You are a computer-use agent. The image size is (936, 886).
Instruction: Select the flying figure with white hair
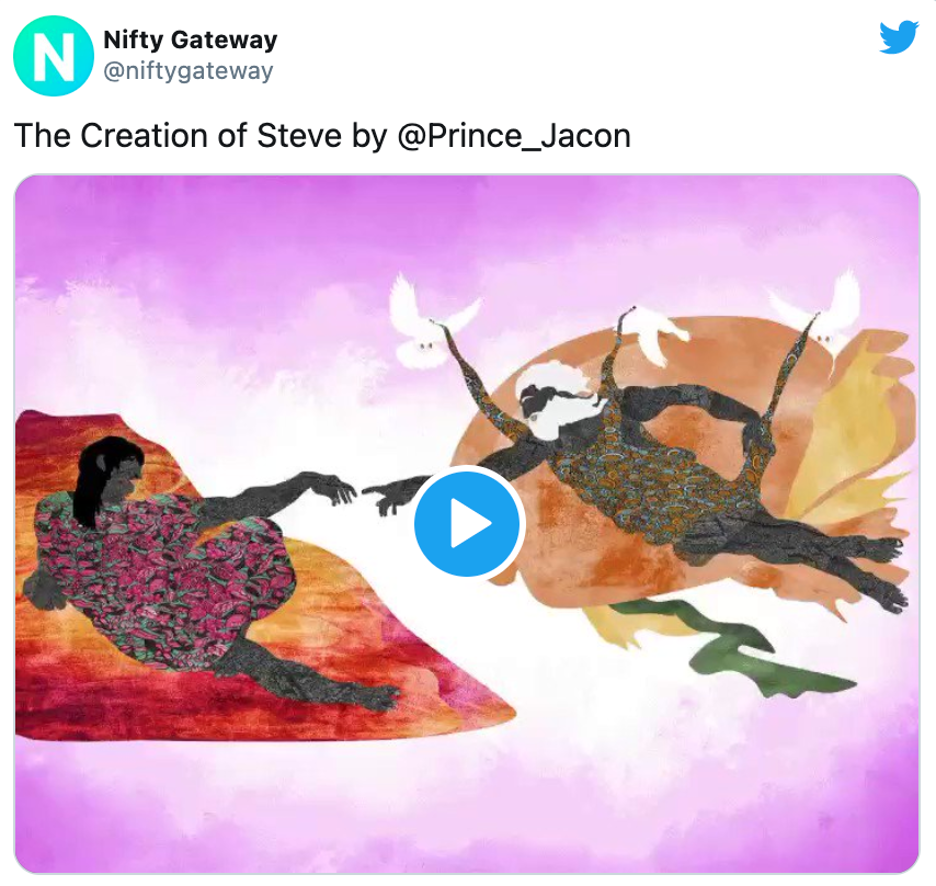coord(686,472)
